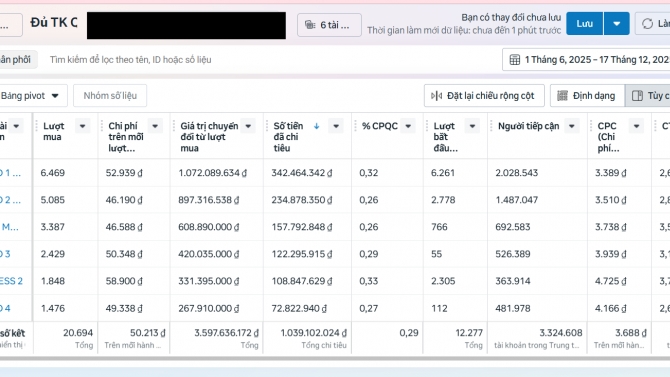Viewport: 670px width, 377px height.
Task: Click drag handle beside Người tiếp cận header
Action: tap(491, 126)
